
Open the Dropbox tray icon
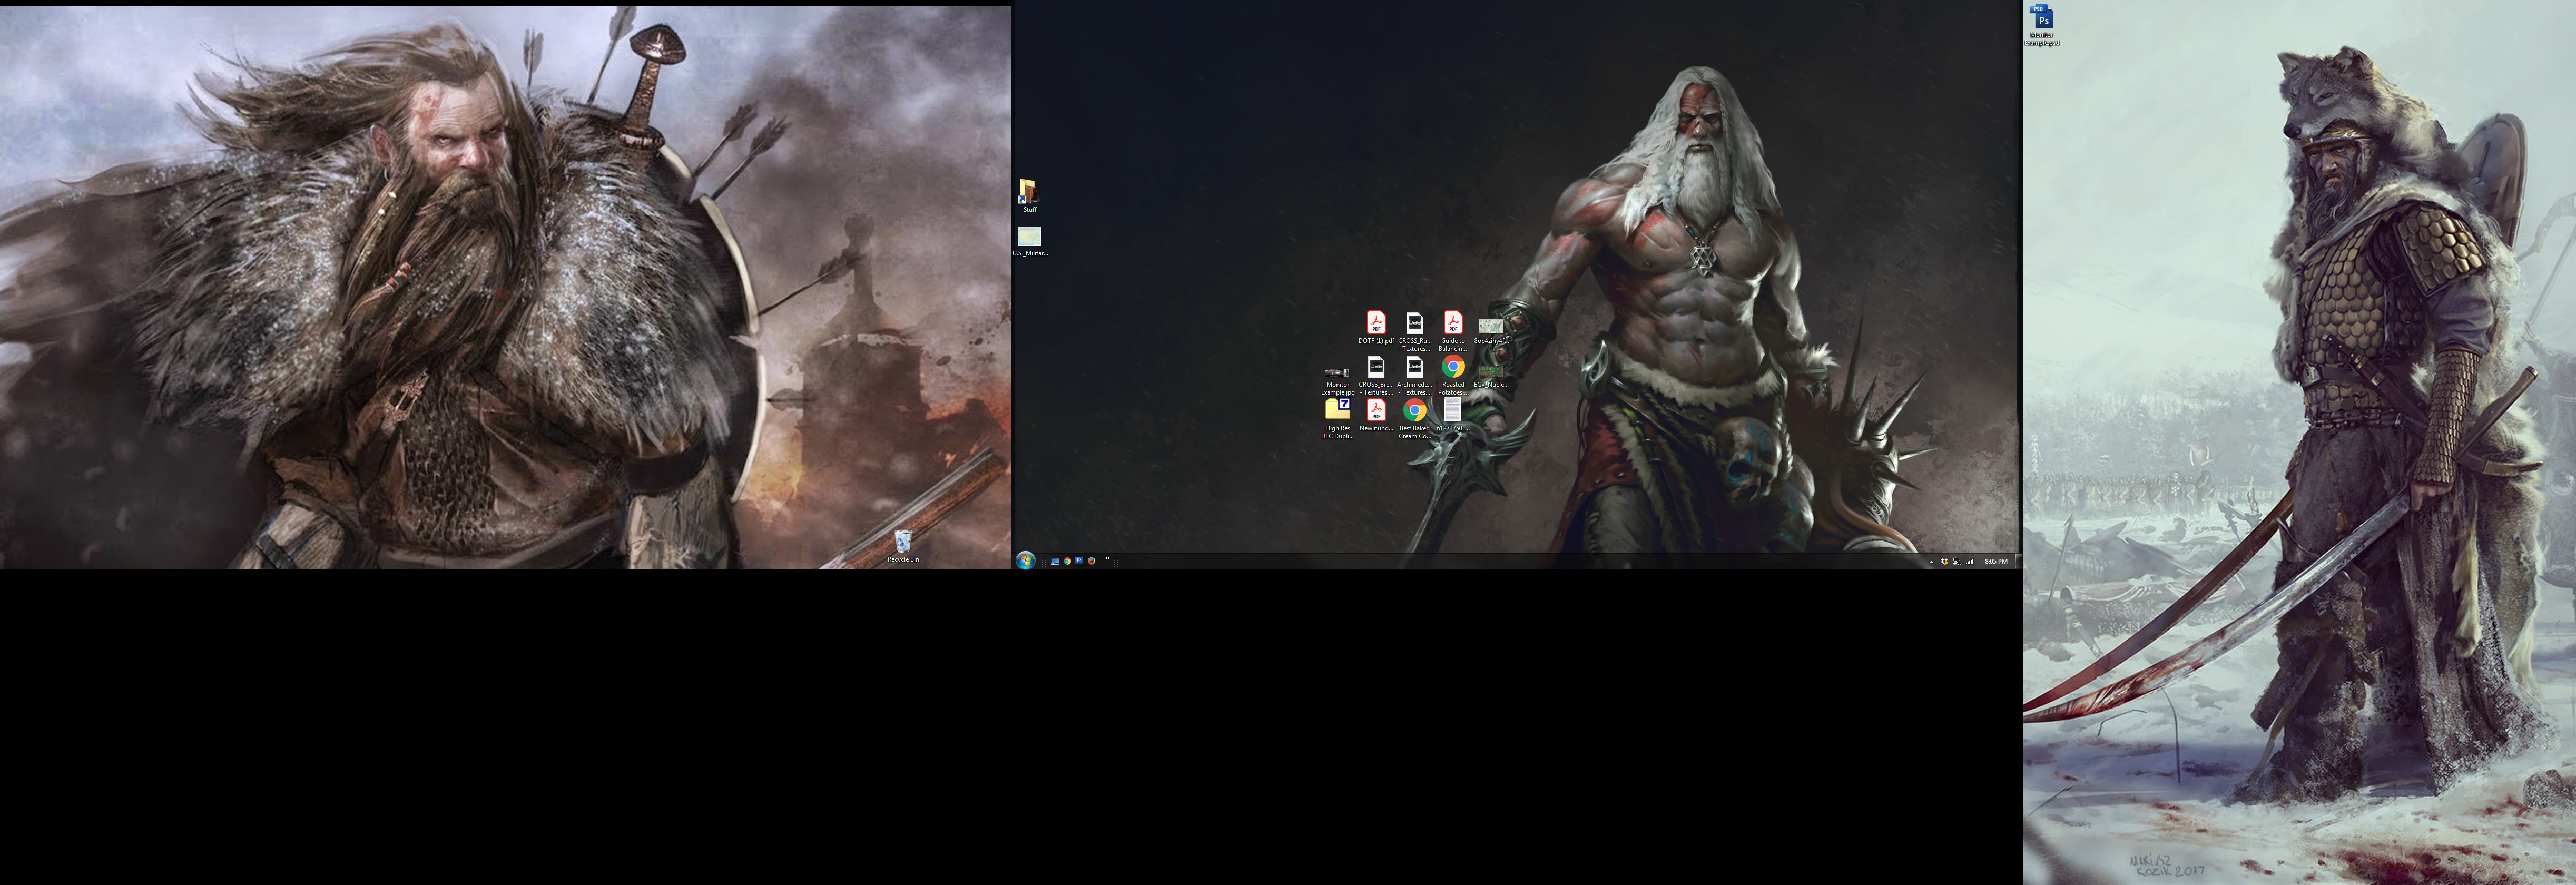[1945, 562]
